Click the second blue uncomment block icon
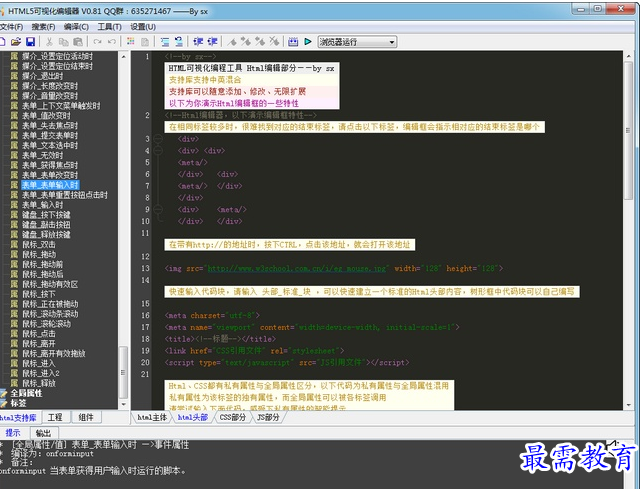644x489 pixels. coord(212,41)
